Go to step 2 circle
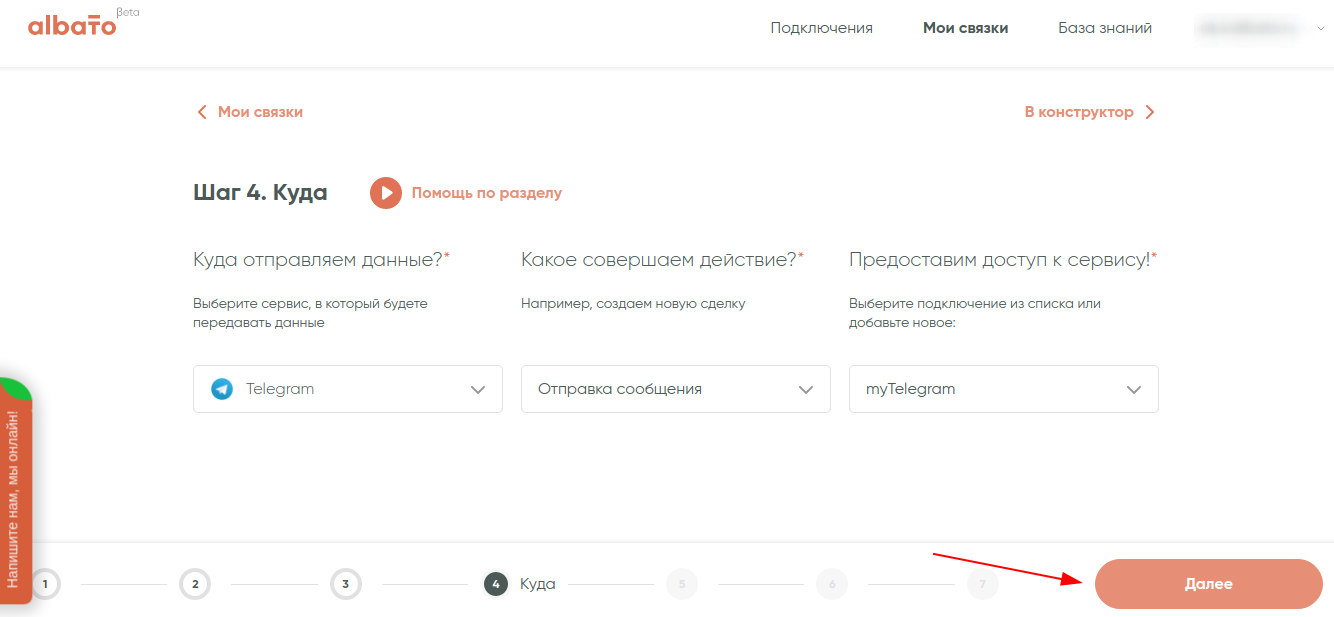This screenshot has width=1334, height=617. pyautogui.click(x=195, y=584)
